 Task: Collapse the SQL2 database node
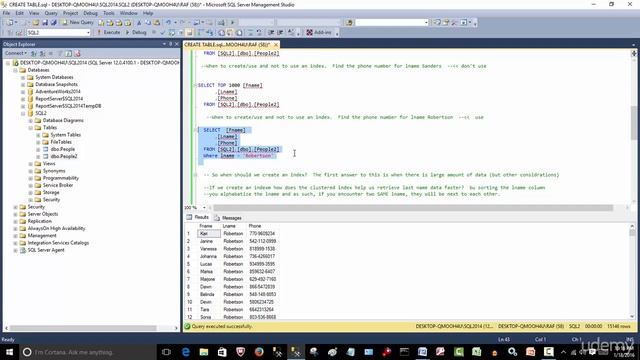(x=23, y=113)
